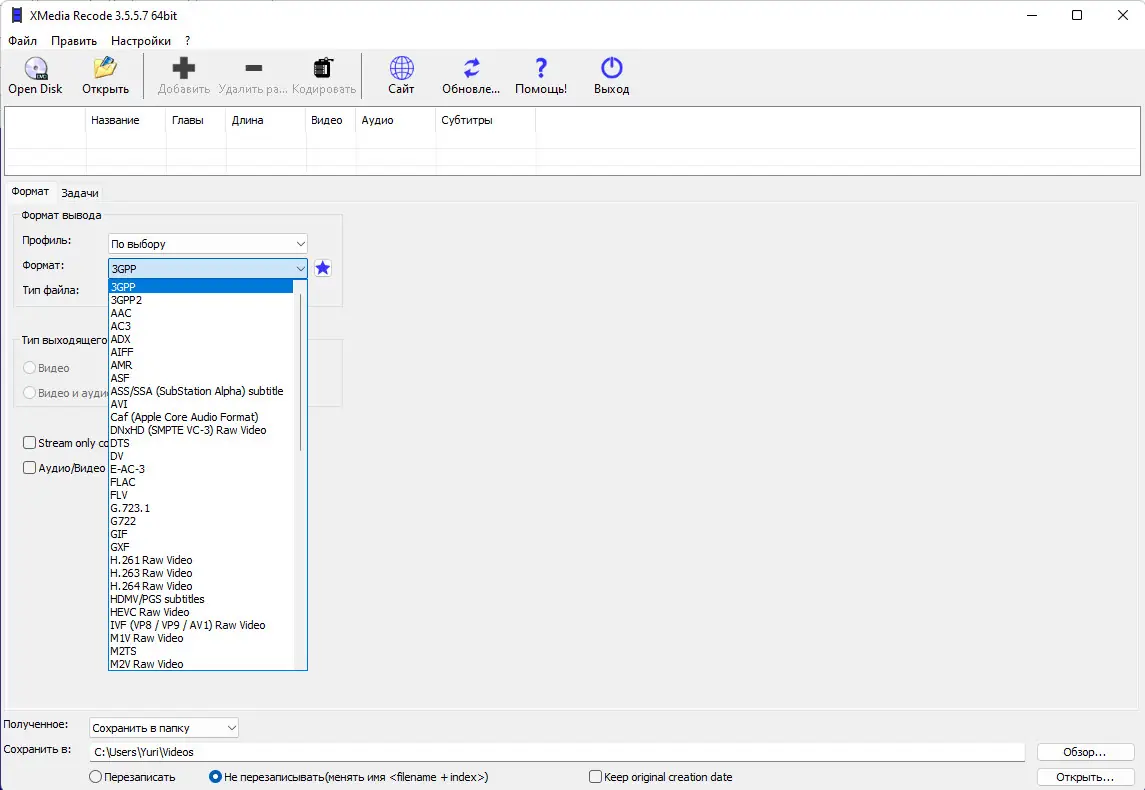Select DTS in the format list

tap(201, 443)
